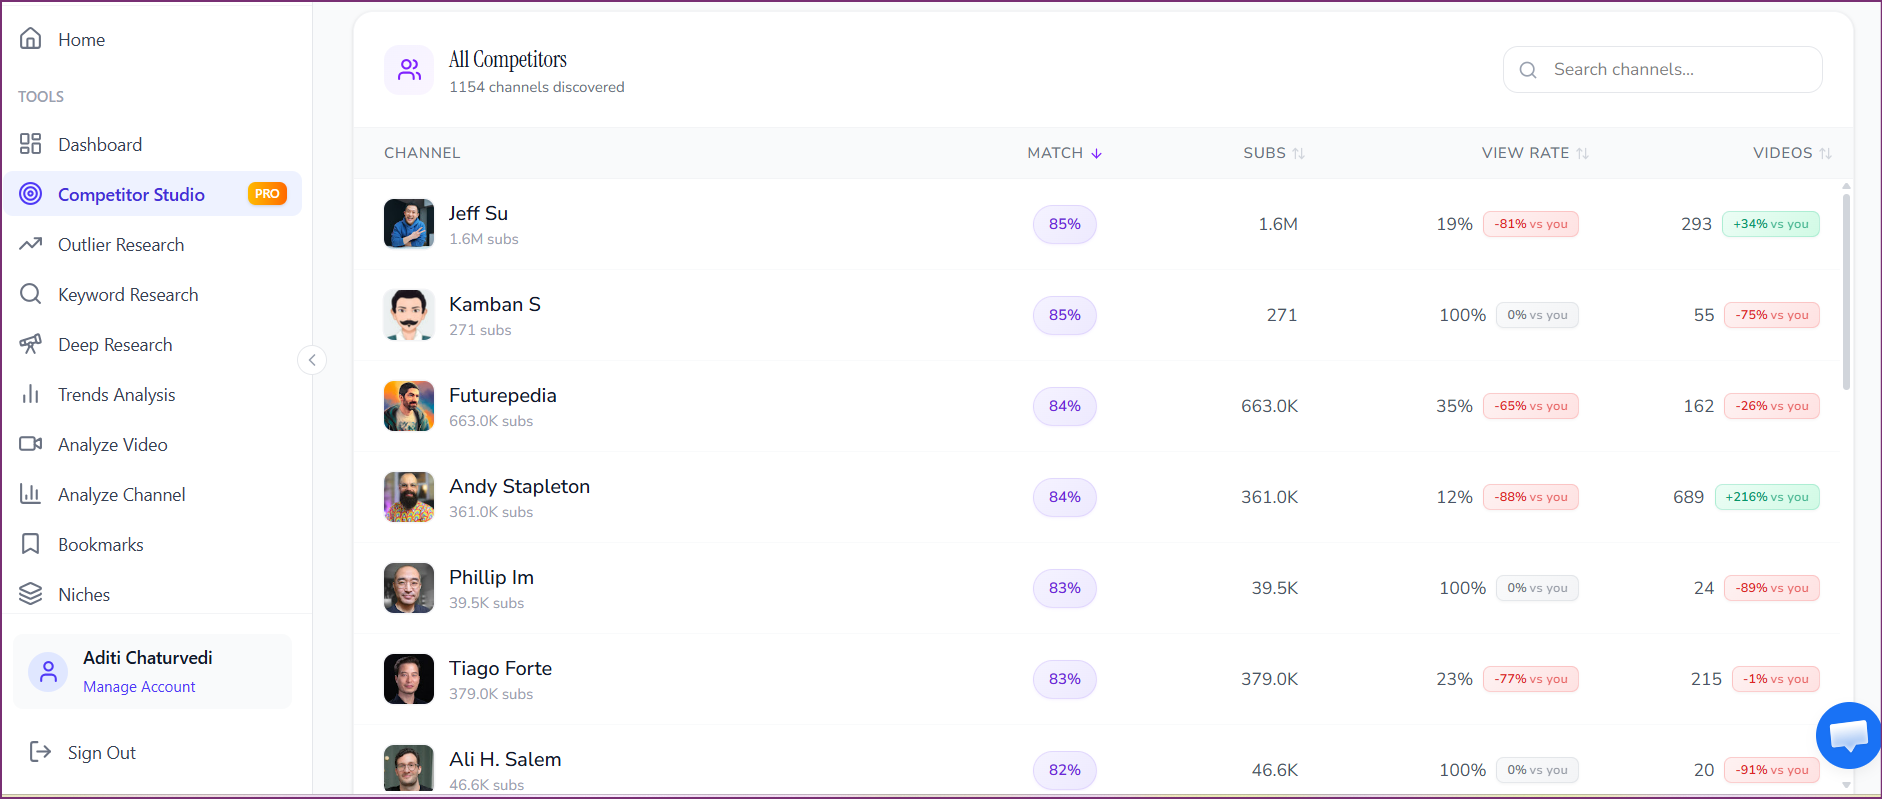Select the Niches layers icon
The width and height of the screenshot is (1882, 799).
(30, 594)
